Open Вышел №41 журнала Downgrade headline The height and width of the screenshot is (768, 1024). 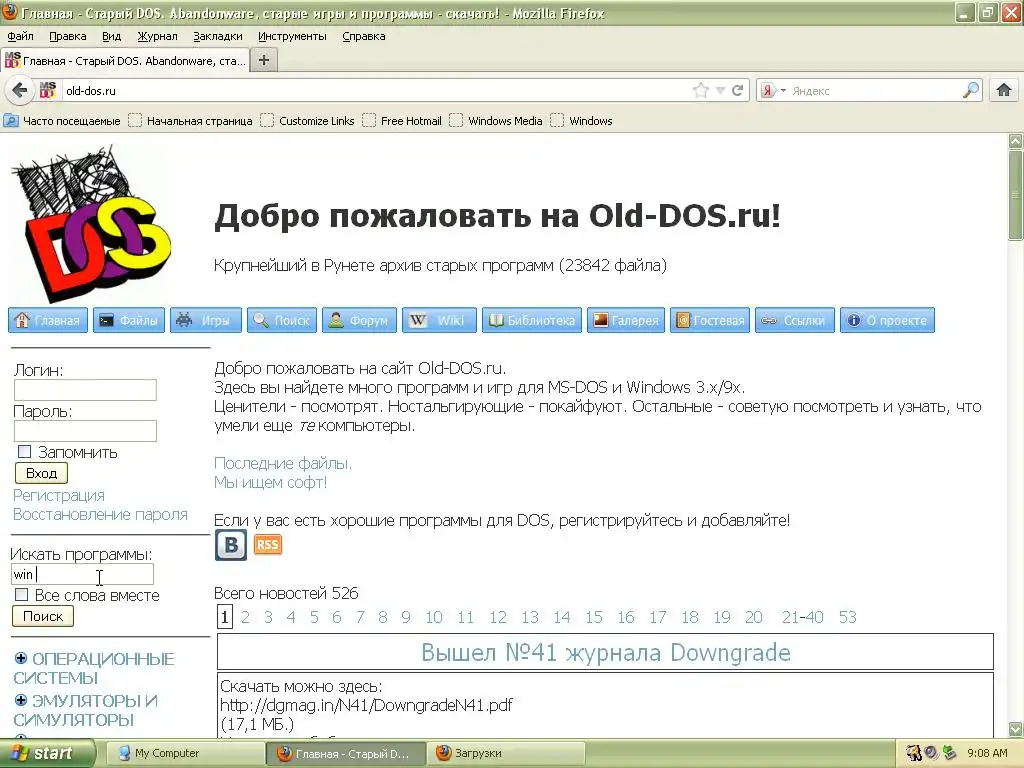tap(605, 652)
